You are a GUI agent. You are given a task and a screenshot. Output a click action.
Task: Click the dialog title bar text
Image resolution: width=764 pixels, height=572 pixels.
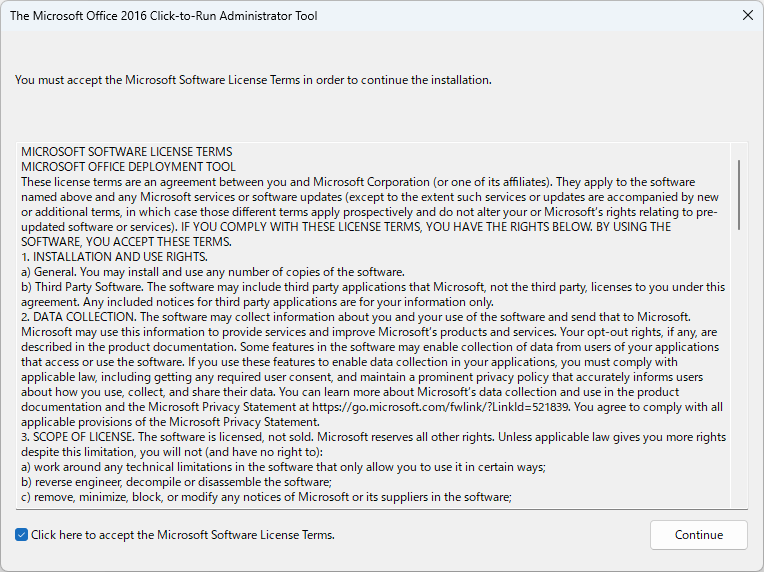[x=164, y=16]
